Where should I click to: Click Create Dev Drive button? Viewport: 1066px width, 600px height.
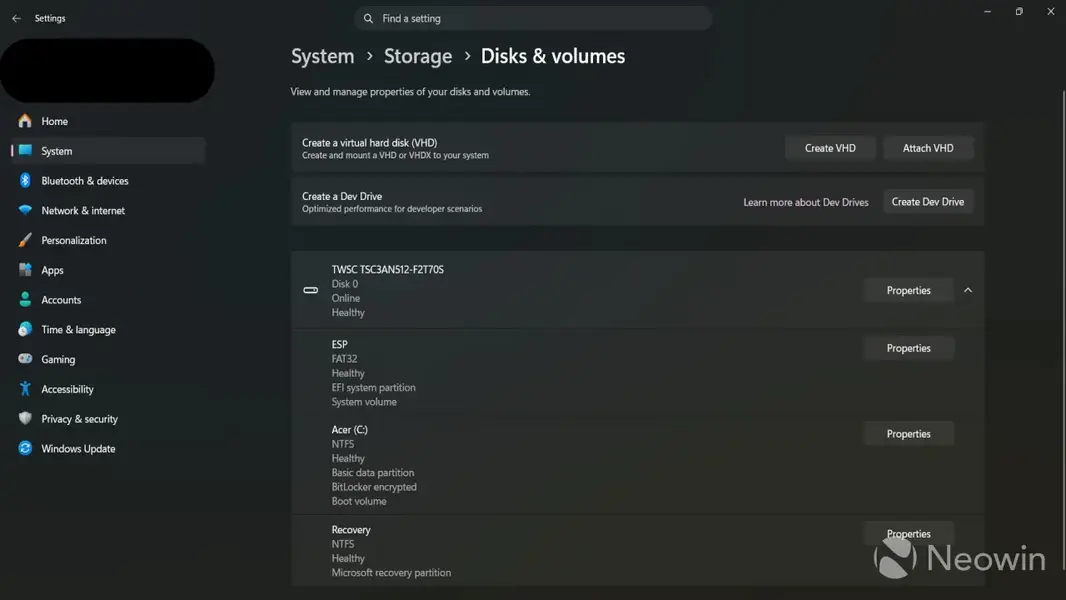click(928, 202)
